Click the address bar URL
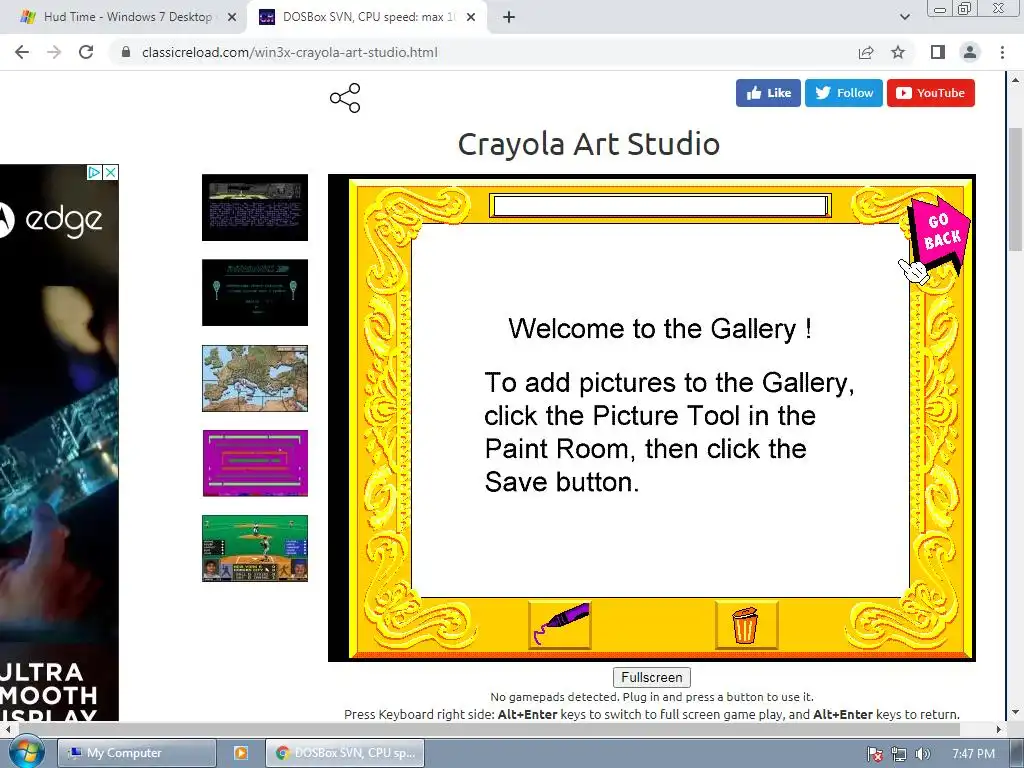The image size is (1024, 768). (x=290, y=52)
